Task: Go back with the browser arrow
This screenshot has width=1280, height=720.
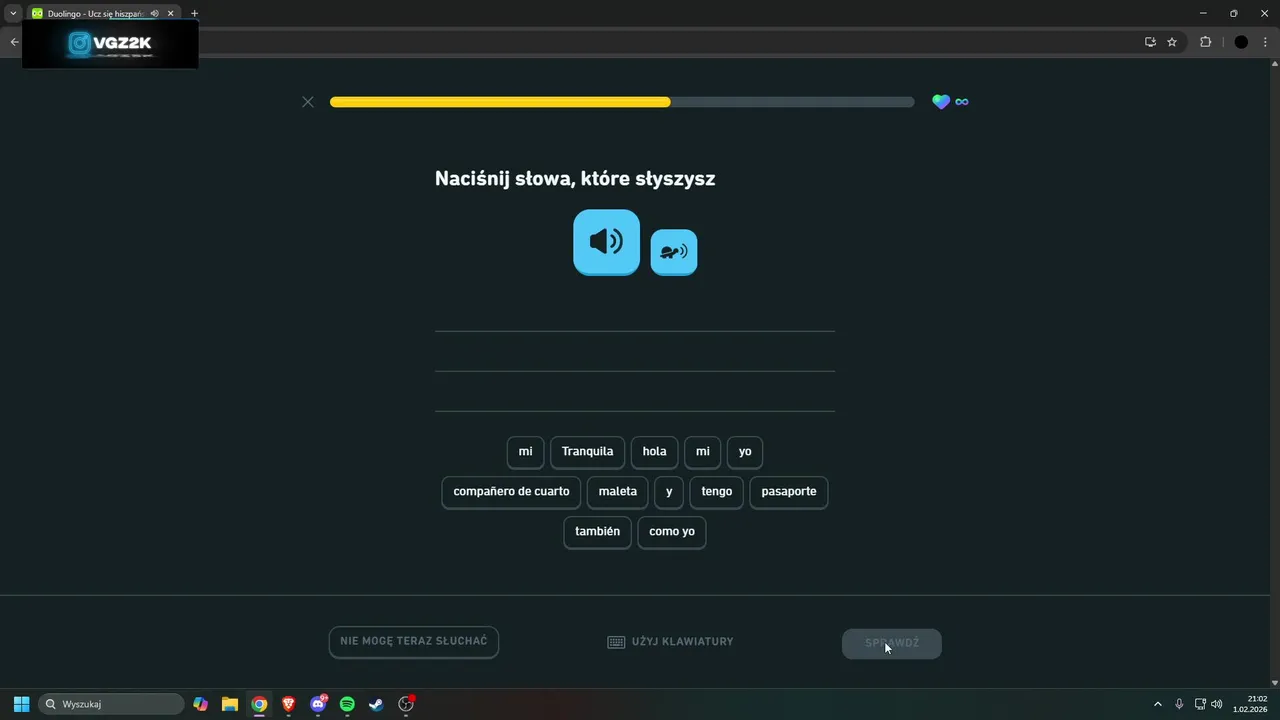Action: pos(14,42)
